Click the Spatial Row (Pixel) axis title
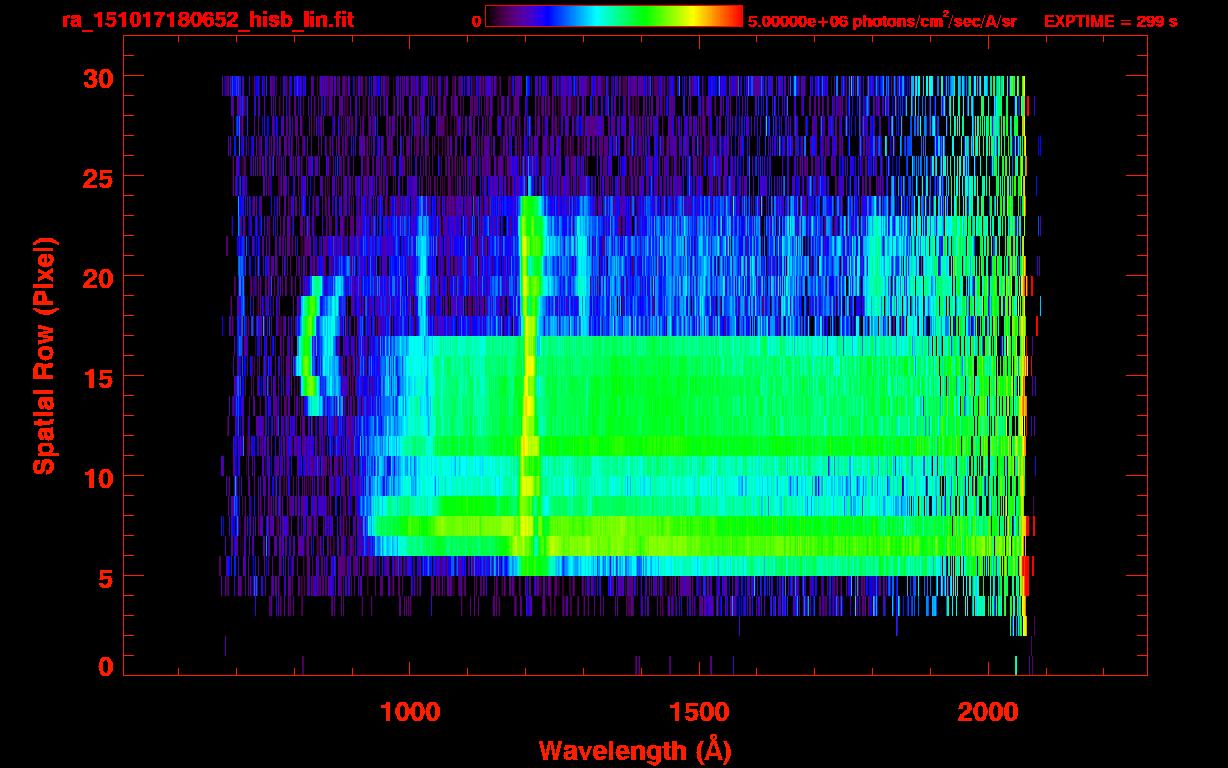Image resolution: width=1228 pixels, height=768 pixels. click(x=43, y=356)
